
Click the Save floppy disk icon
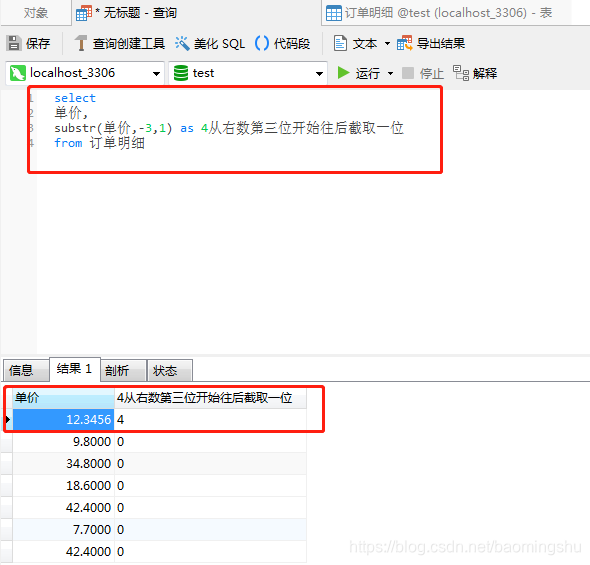coord(14,43)
